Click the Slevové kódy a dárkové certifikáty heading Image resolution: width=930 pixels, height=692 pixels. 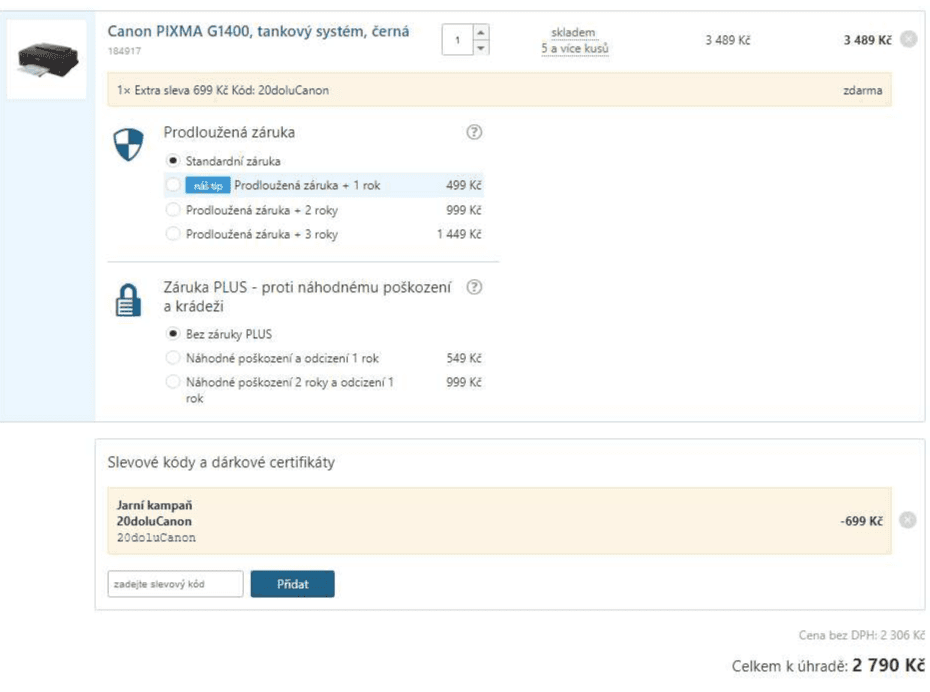point(221,463)
